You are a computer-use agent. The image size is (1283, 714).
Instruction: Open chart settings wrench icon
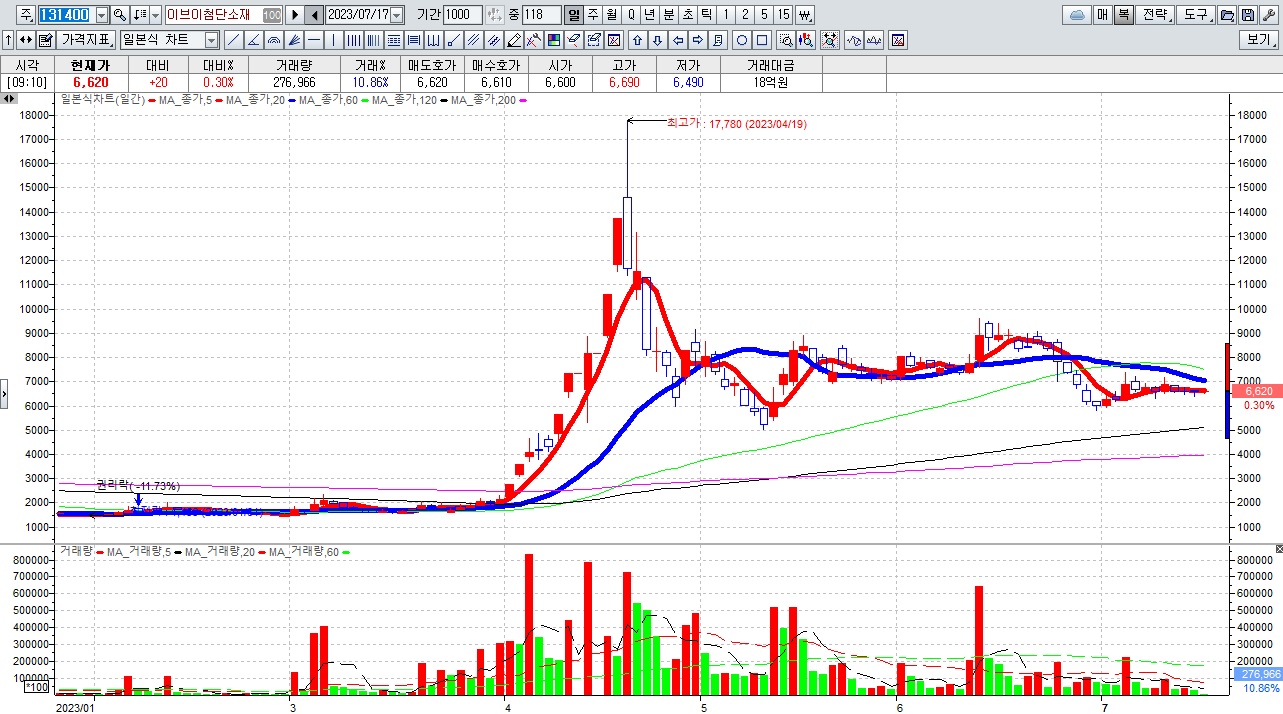pos(1268,15)
